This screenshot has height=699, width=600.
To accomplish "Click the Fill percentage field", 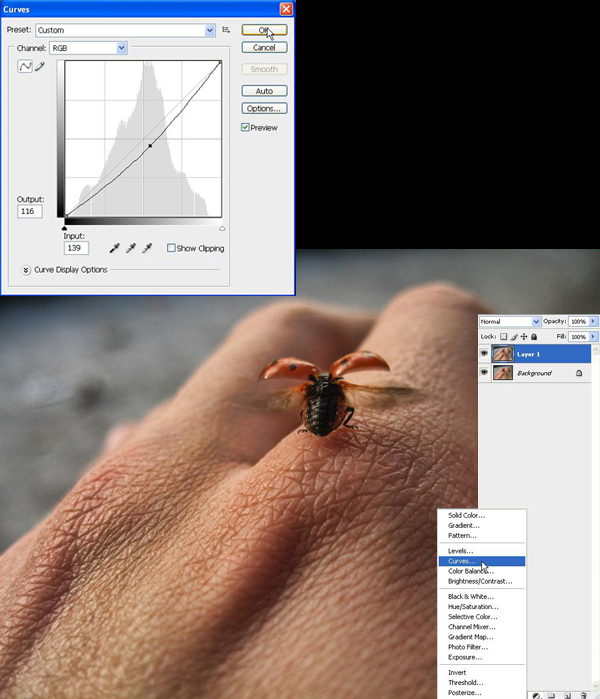I will pos(578,337).
